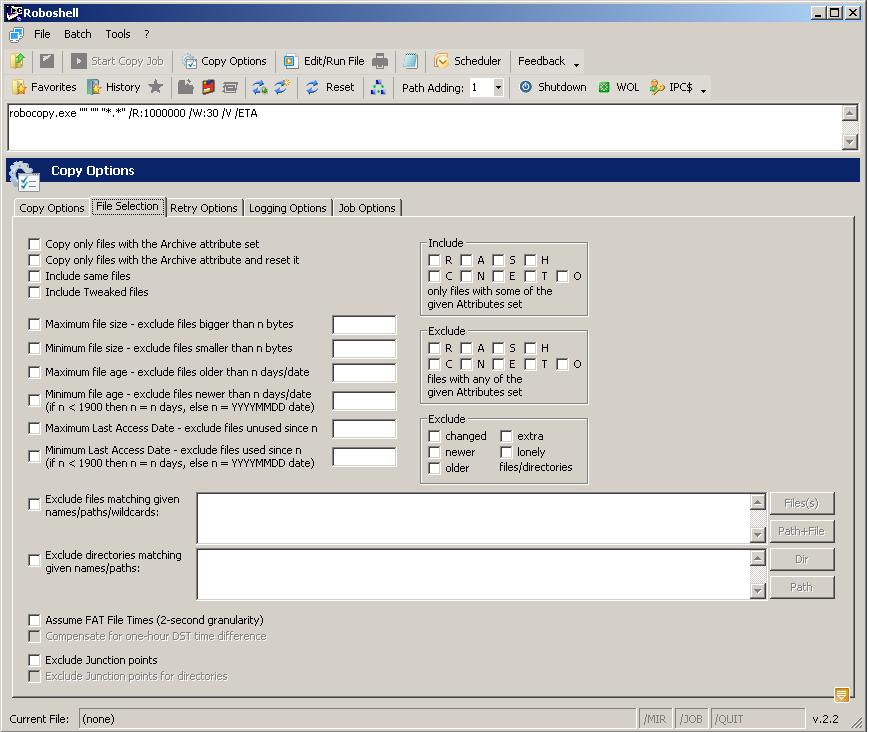Open the ? help menu
This screenshot has width=869, height=732.
pos(147,34)
